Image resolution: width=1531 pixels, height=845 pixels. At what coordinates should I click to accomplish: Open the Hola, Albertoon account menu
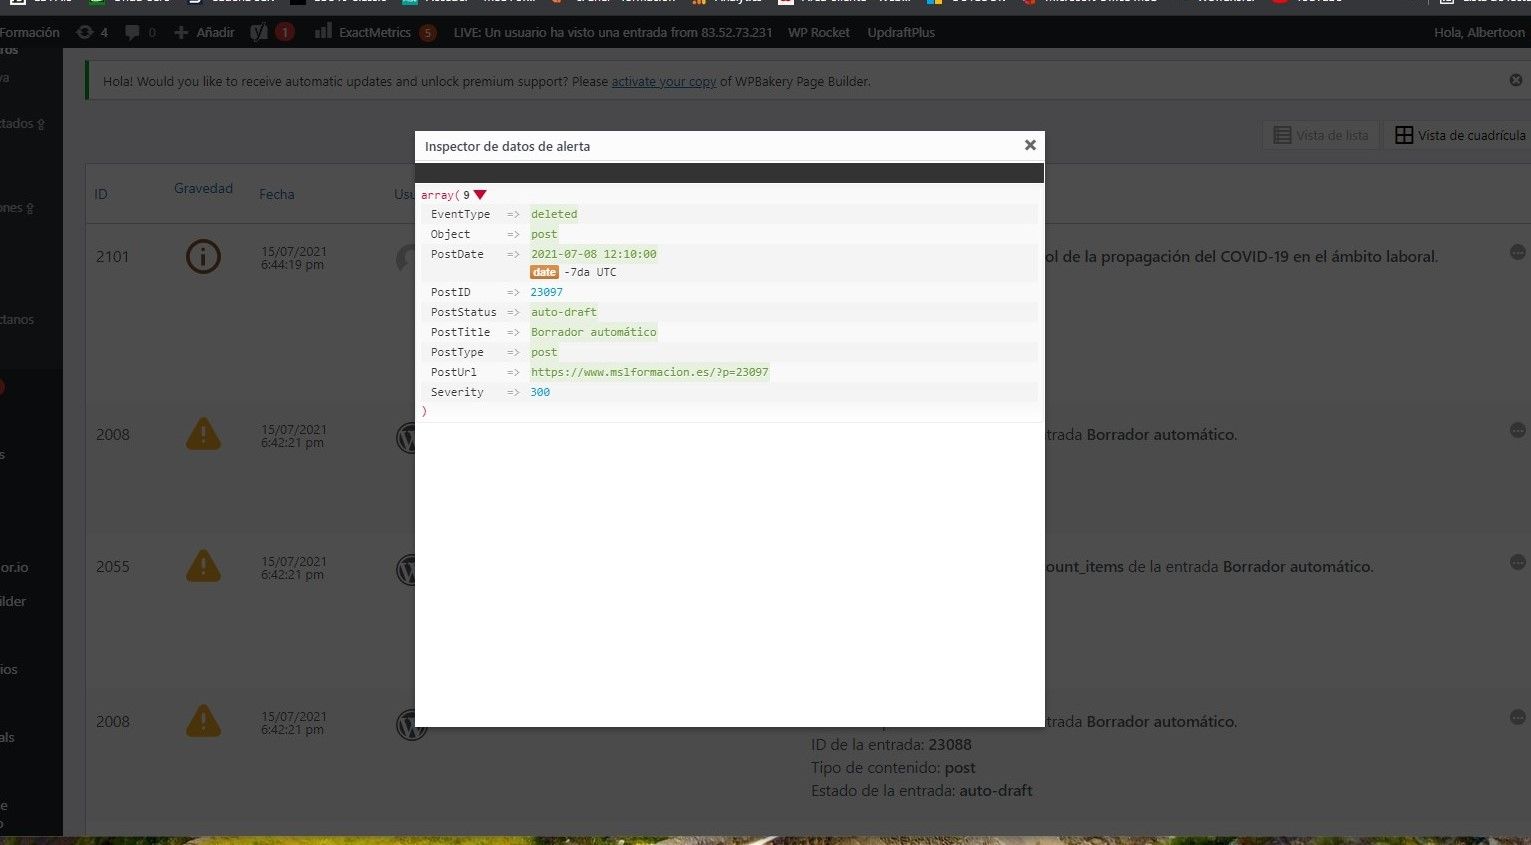[x=1479, y=32]
